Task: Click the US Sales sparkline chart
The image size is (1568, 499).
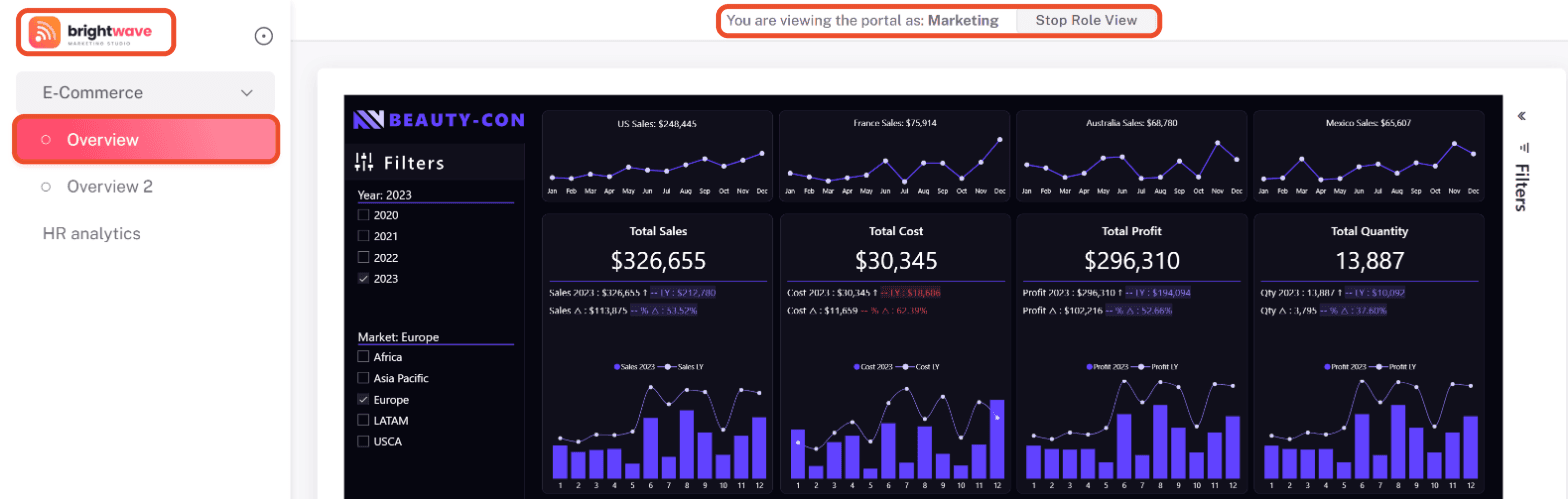Action: coord(657,156)
